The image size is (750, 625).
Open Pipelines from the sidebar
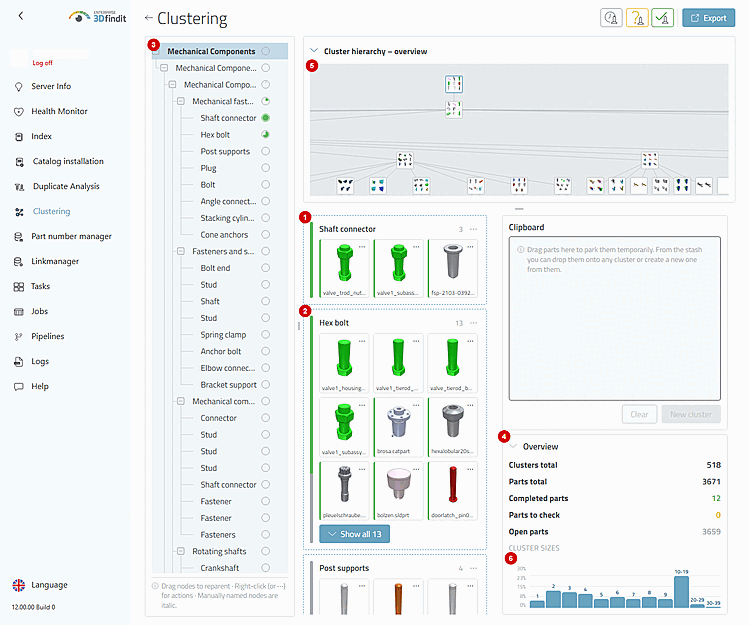tap(48, 337)
